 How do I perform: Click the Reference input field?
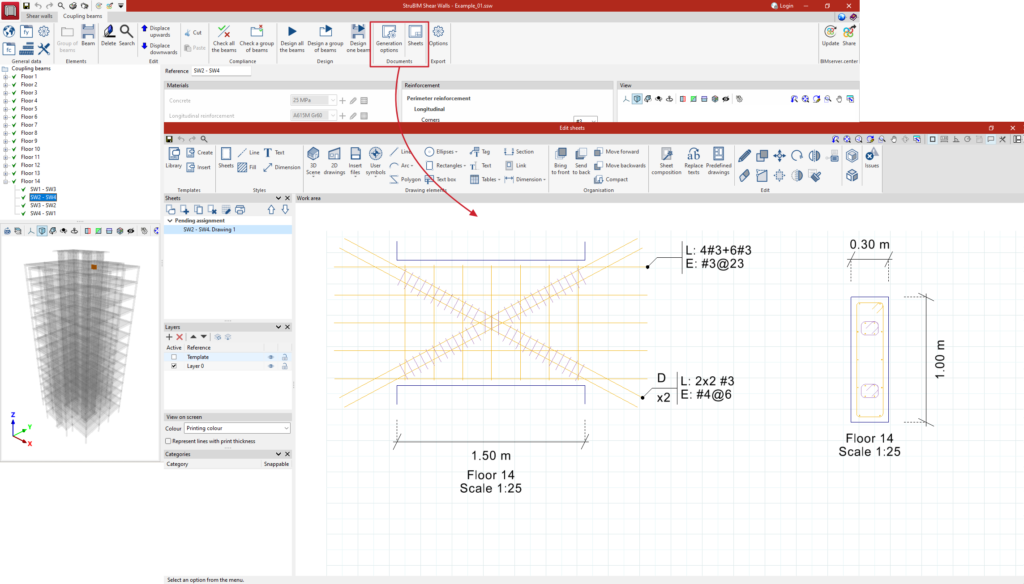pos(220,71)
